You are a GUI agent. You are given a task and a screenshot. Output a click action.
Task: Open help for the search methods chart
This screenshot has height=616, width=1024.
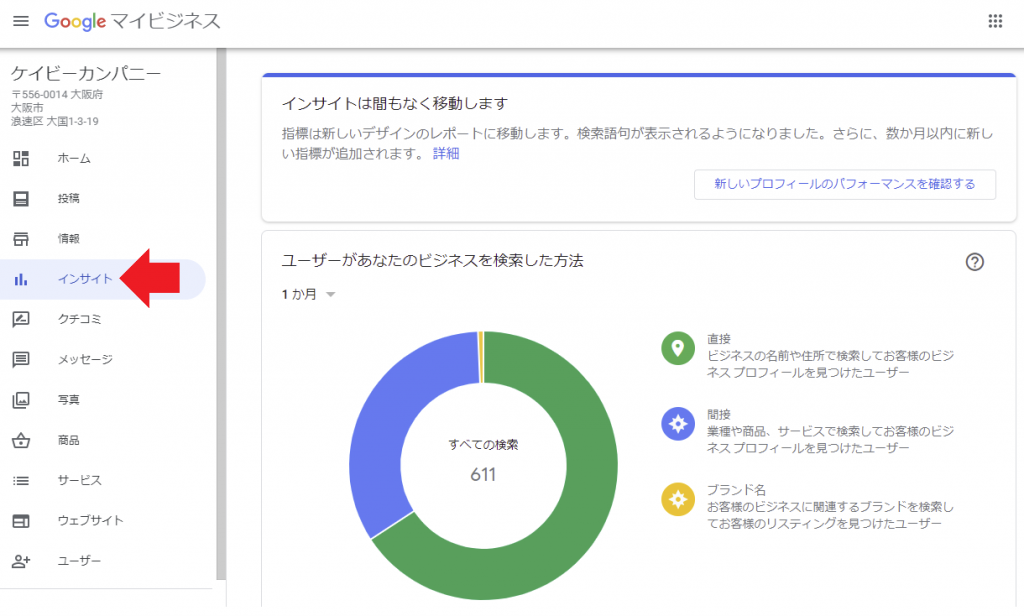click(x=974, y=262)
